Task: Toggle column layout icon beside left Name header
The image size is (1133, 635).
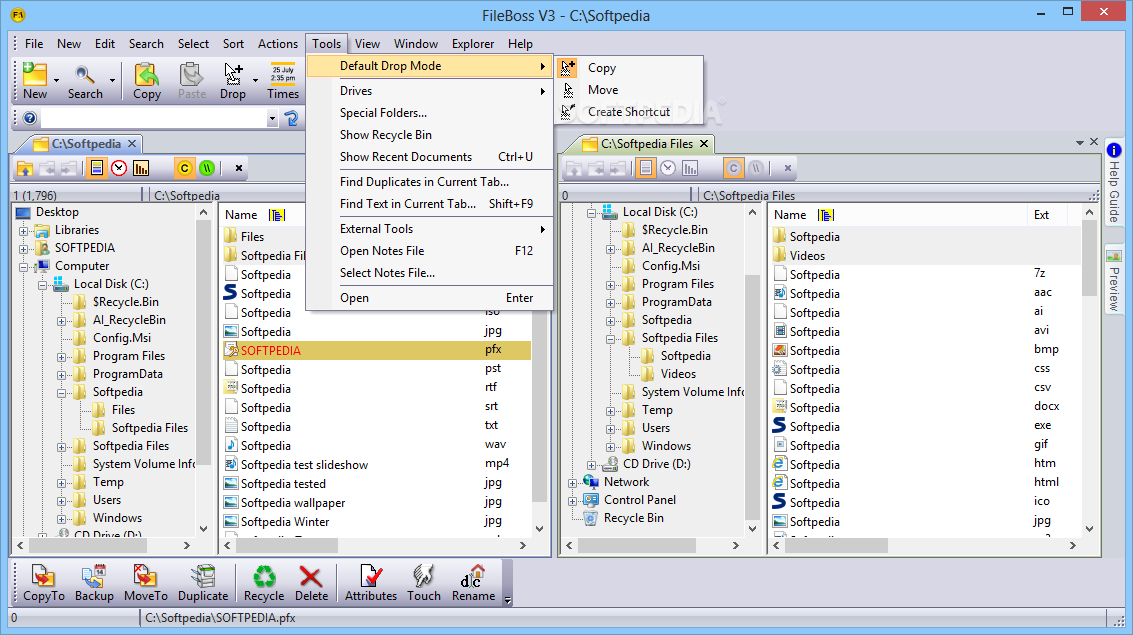Action: pyautogui.click(x=277, y=215)
